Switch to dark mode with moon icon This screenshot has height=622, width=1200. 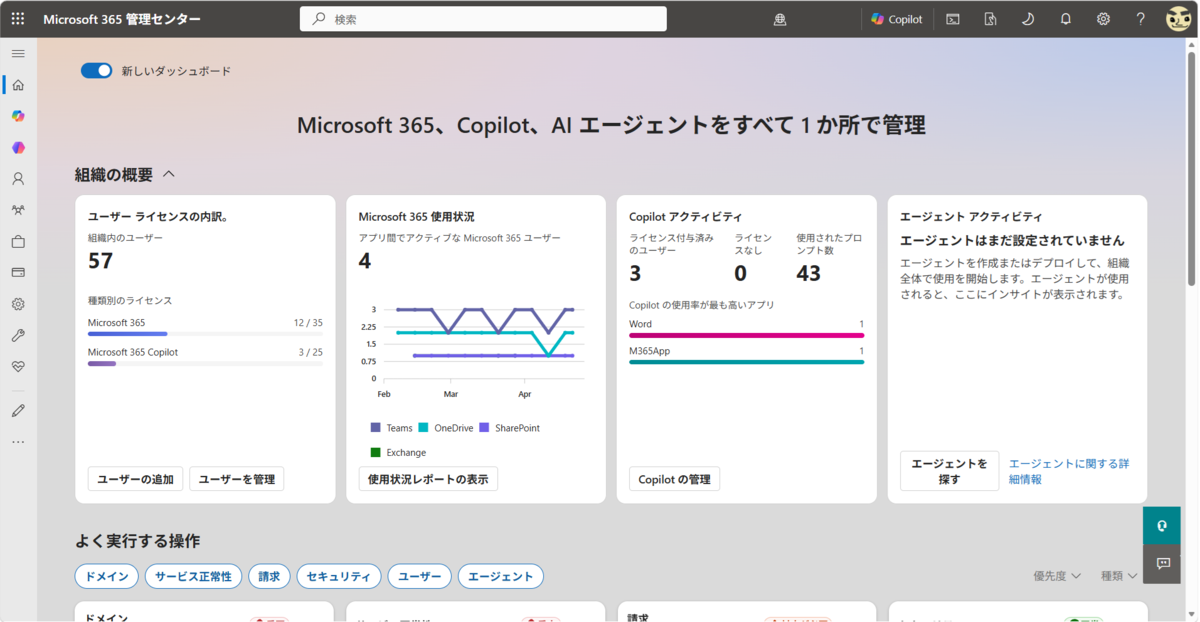(x=1027, y=19)
